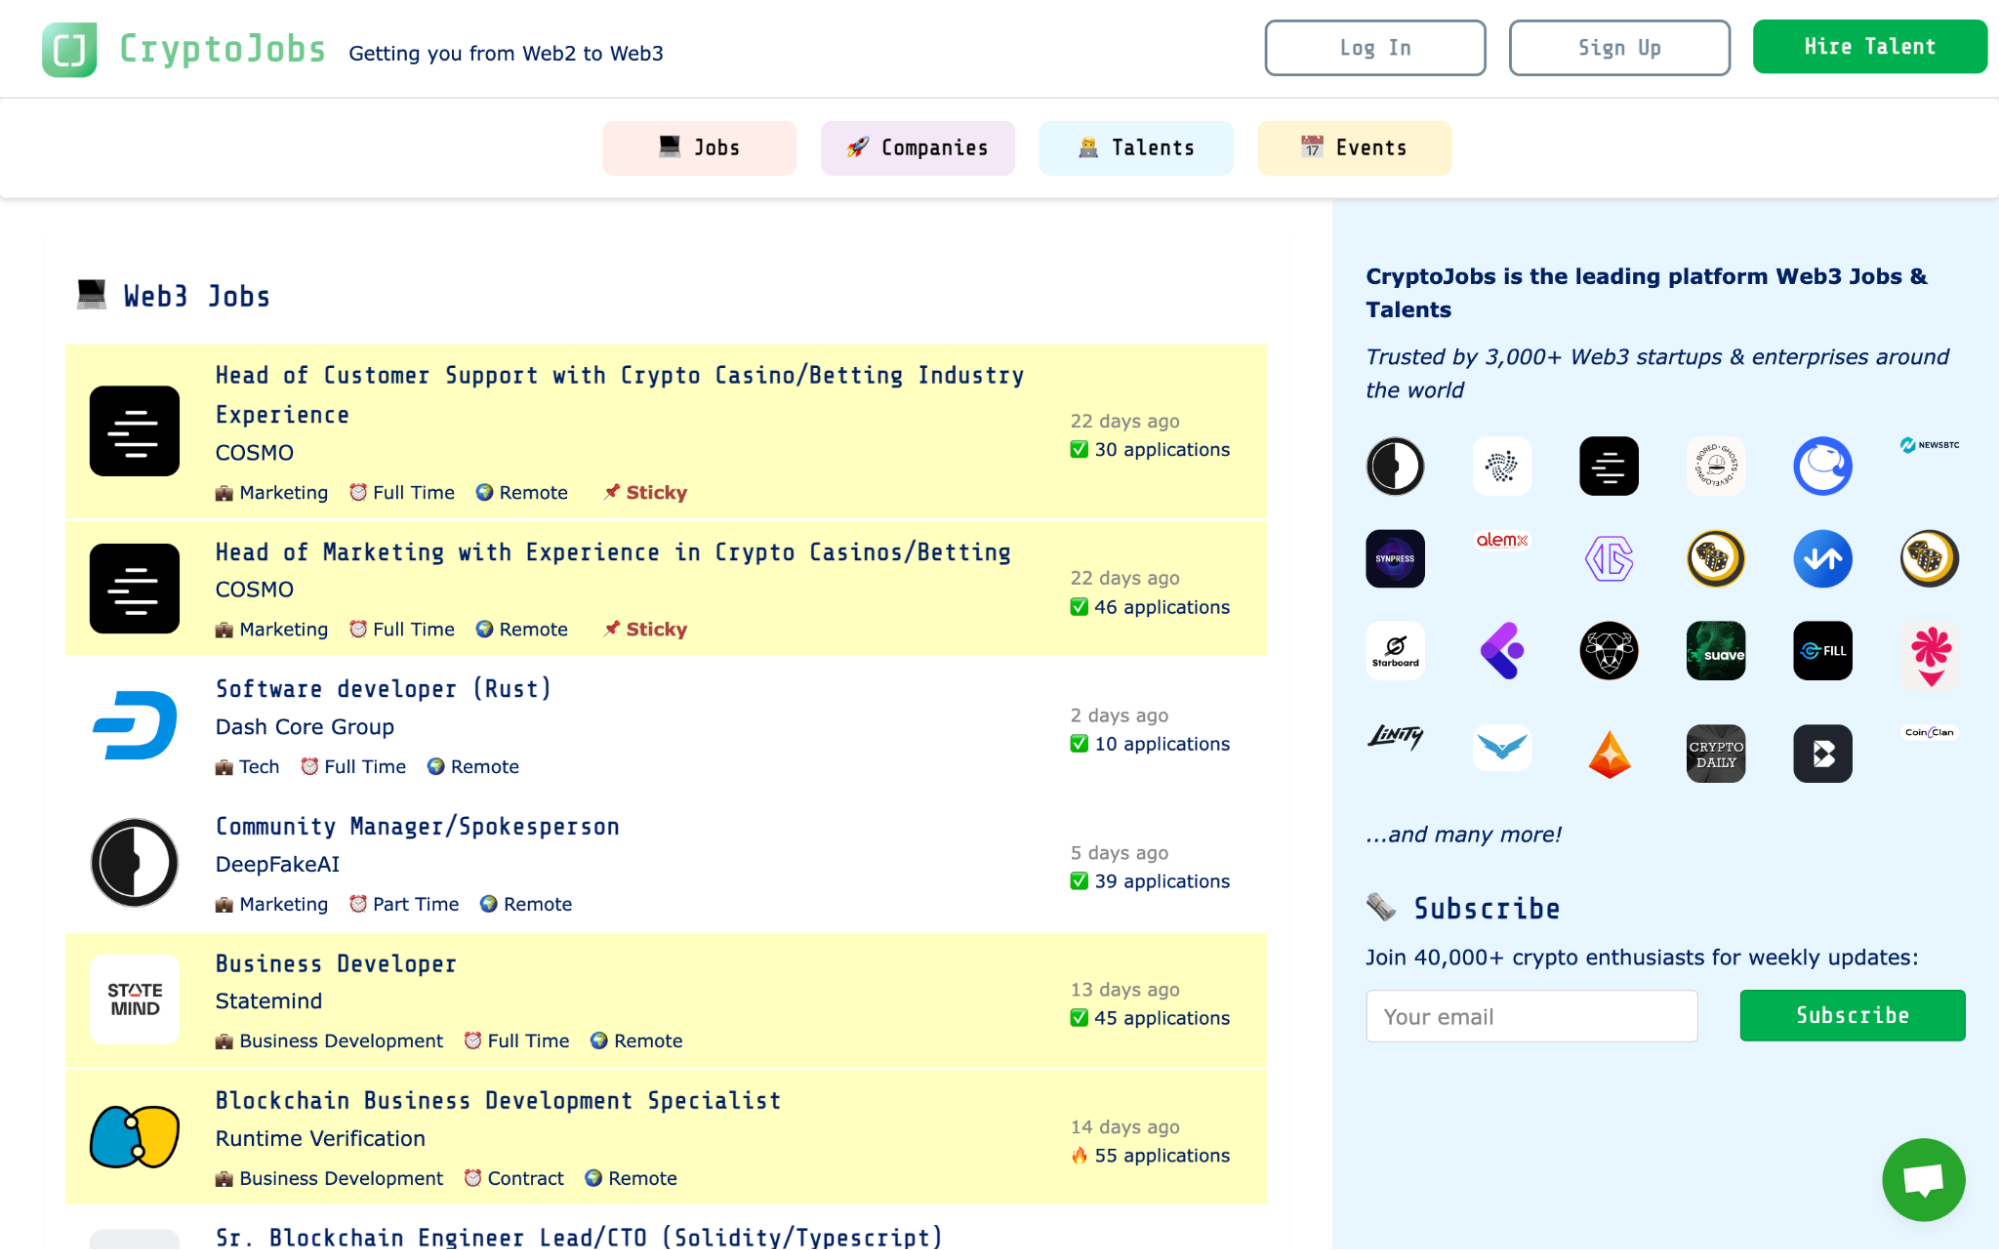Click the Starboard logo
Viewport: 1999px width, 1250px height.
pos(1395,651)
